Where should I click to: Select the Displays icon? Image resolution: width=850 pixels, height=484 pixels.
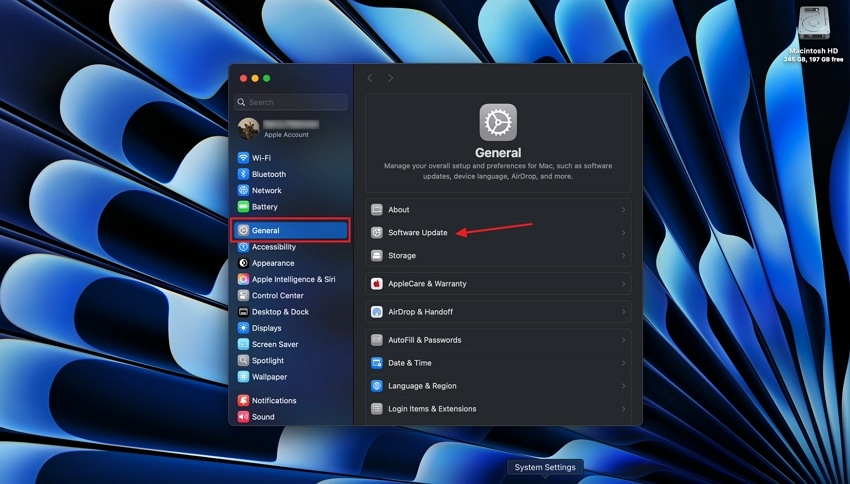[243, 328]
